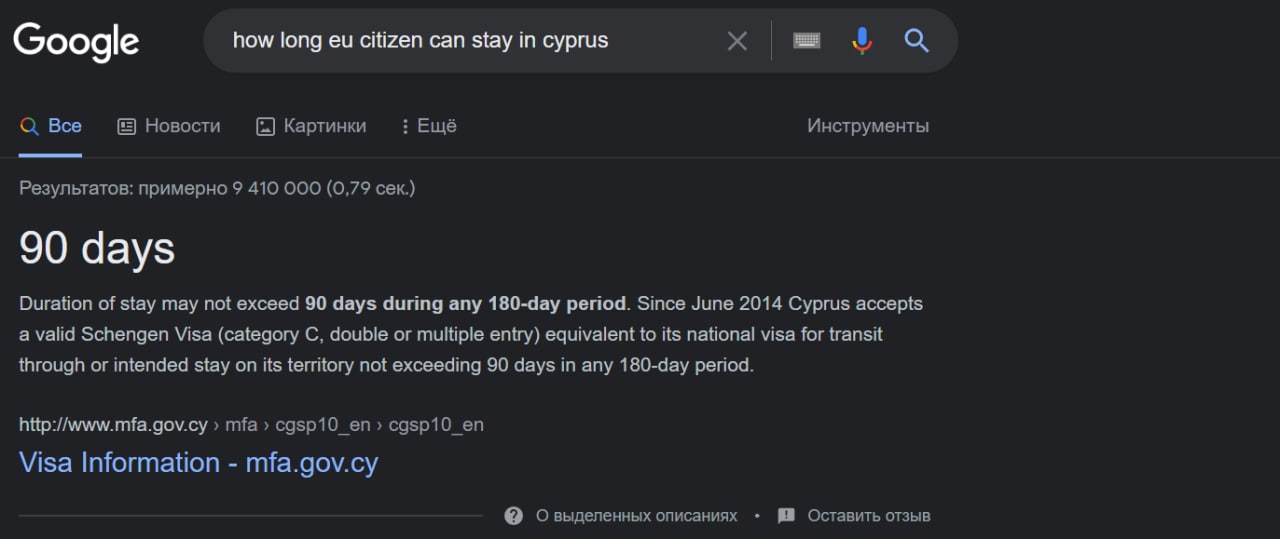
Task: Clear the search query with X
Action: (x=737, y=41)
